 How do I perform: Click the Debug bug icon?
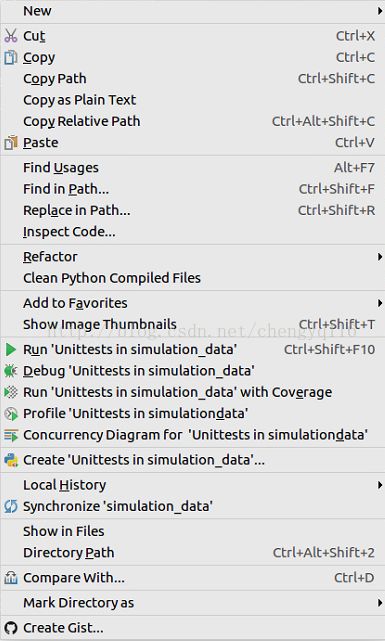pyautogui.click(x=11, y=371)
